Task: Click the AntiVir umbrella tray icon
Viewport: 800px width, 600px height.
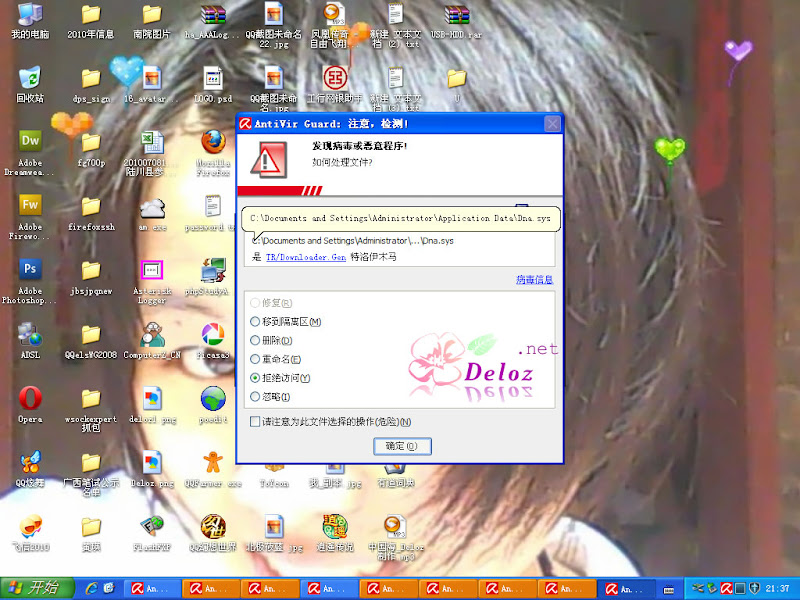Action: (726, 588)
